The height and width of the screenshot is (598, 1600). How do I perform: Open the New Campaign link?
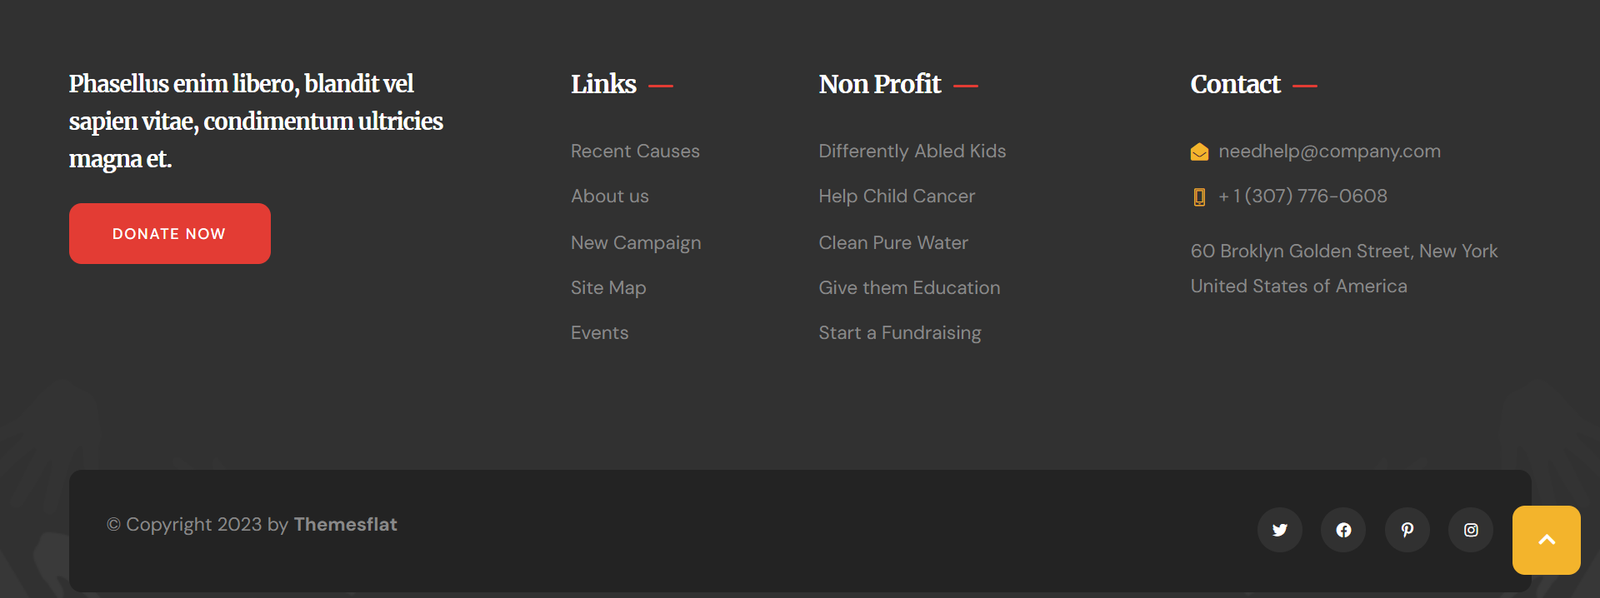pos(636,242)
